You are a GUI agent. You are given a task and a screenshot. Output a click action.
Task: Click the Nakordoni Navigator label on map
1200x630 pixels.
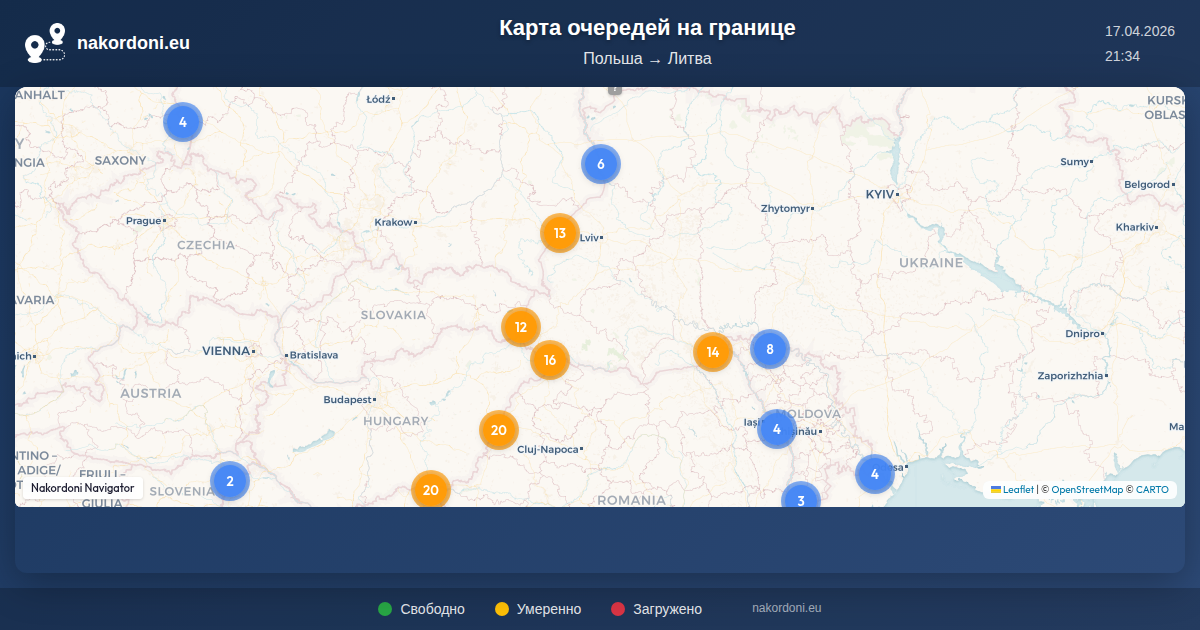point(82,488)
